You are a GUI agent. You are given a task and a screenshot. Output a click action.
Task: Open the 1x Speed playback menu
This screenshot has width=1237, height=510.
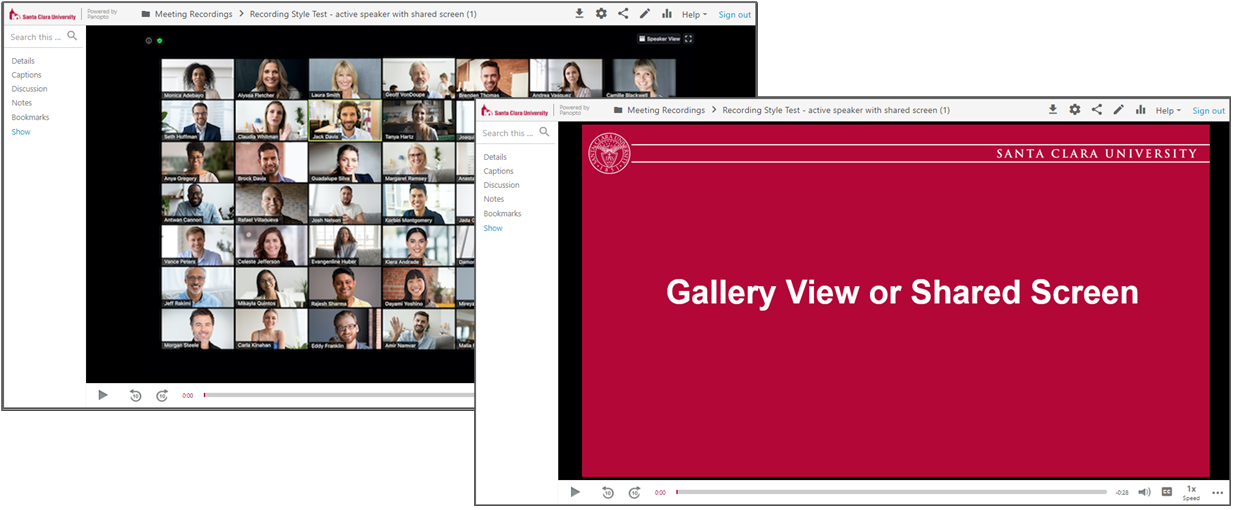point(1191,492)
